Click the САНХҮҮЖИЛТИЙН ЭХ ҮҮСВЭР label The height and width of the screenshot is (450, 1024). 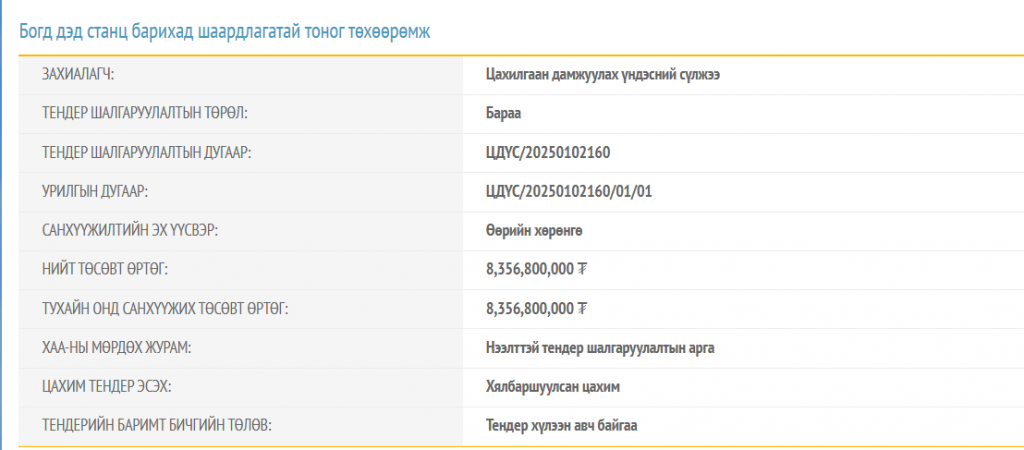[x=130, y=230]
